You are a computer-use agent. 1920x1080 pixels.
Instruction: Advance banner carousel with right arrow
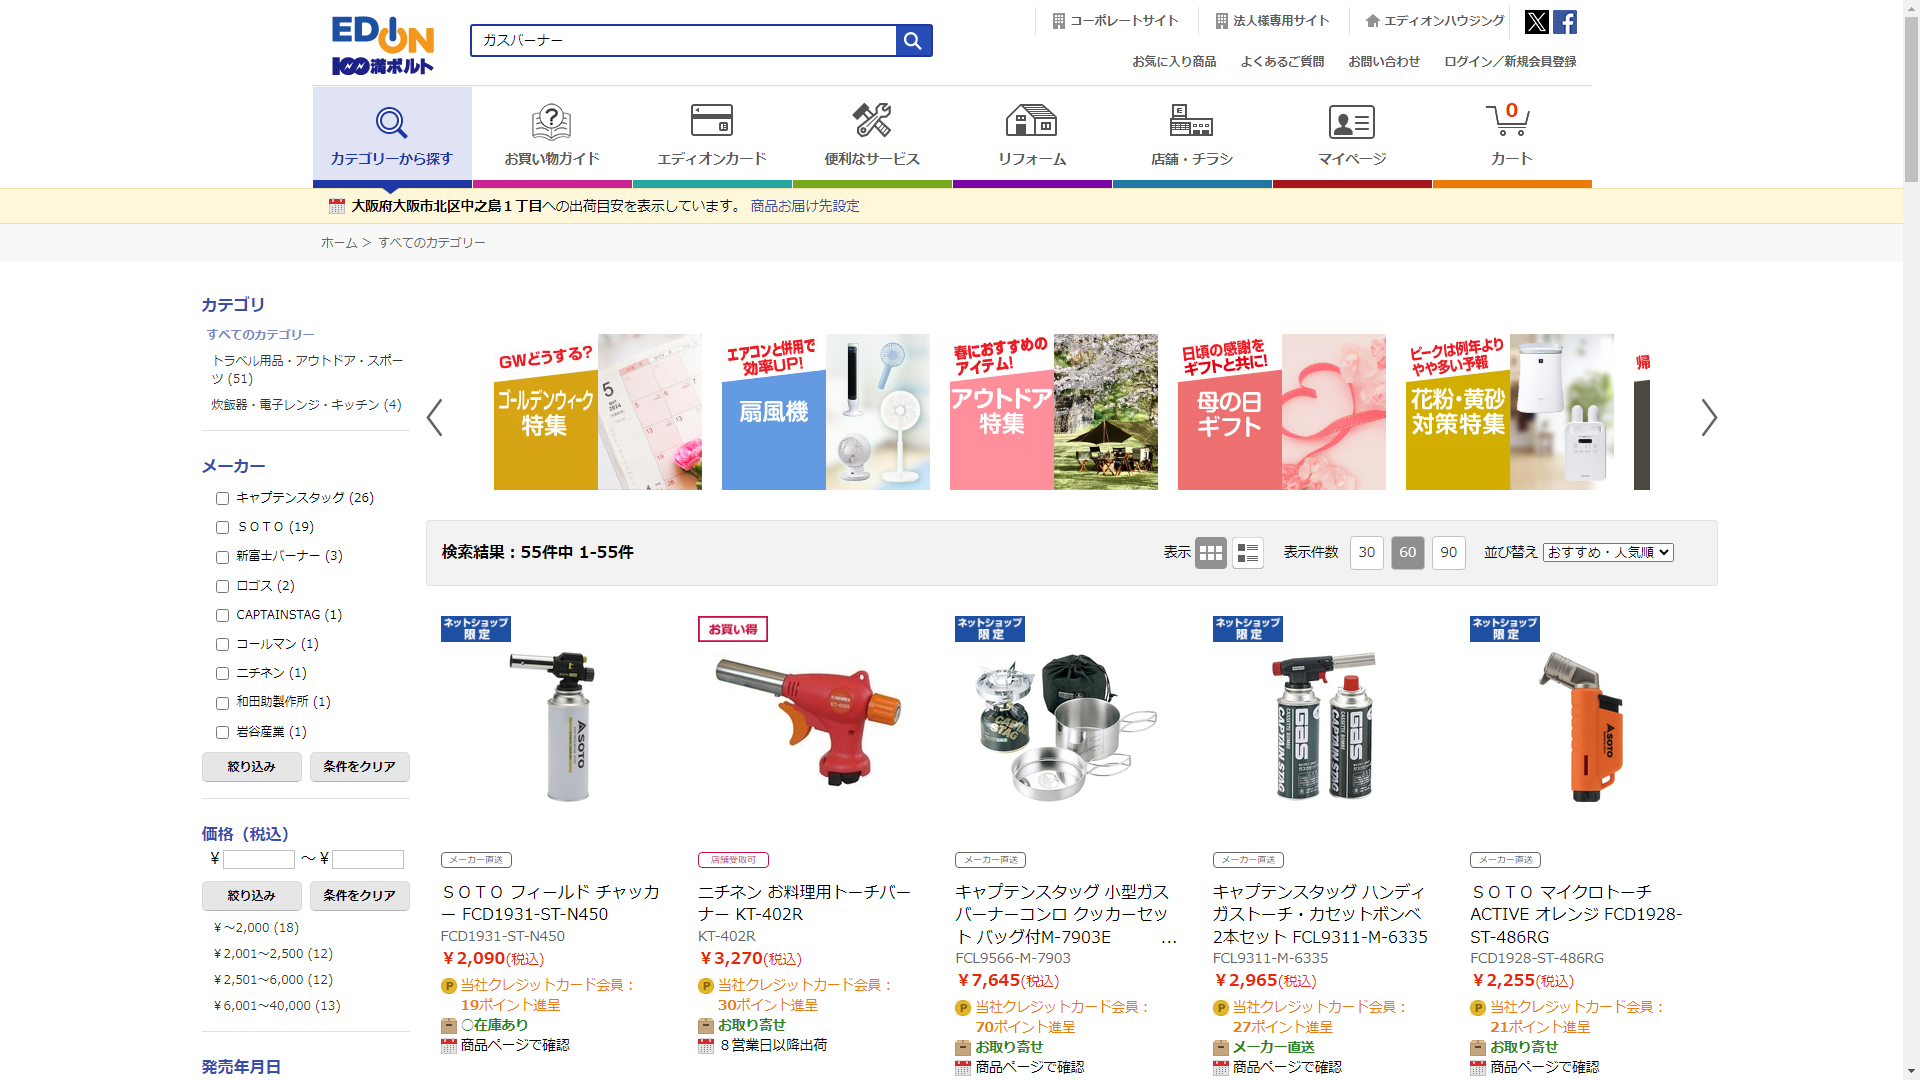pyautogui.click(x=1708, y=418)
